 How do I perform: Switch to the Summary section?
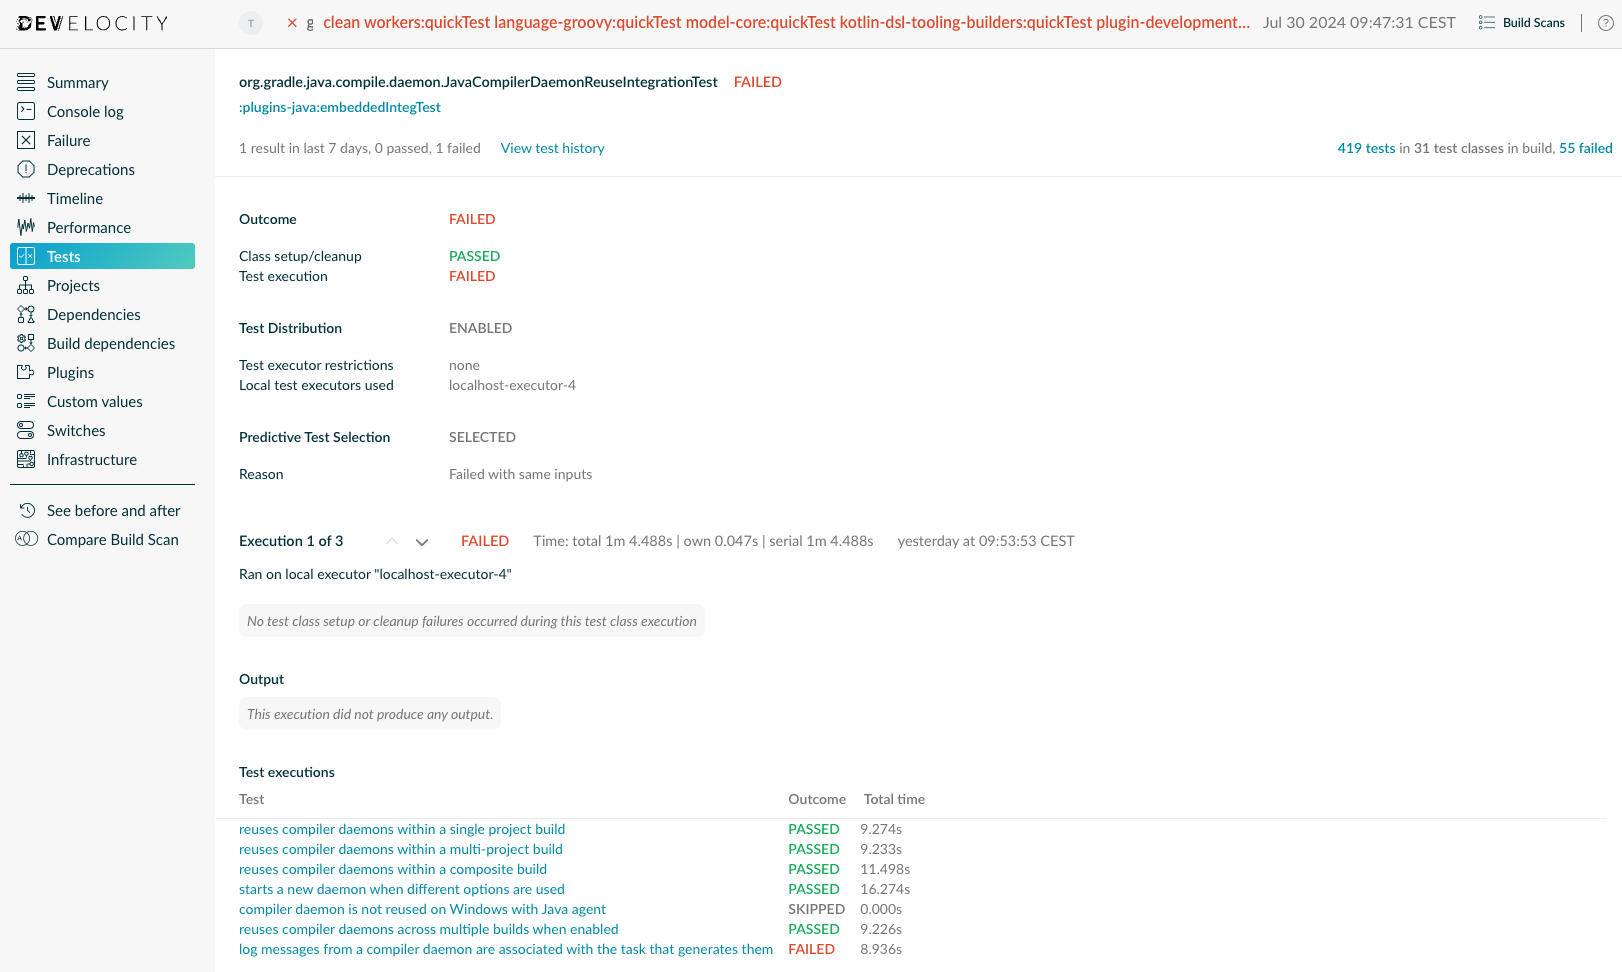click(x=77, y=82)
